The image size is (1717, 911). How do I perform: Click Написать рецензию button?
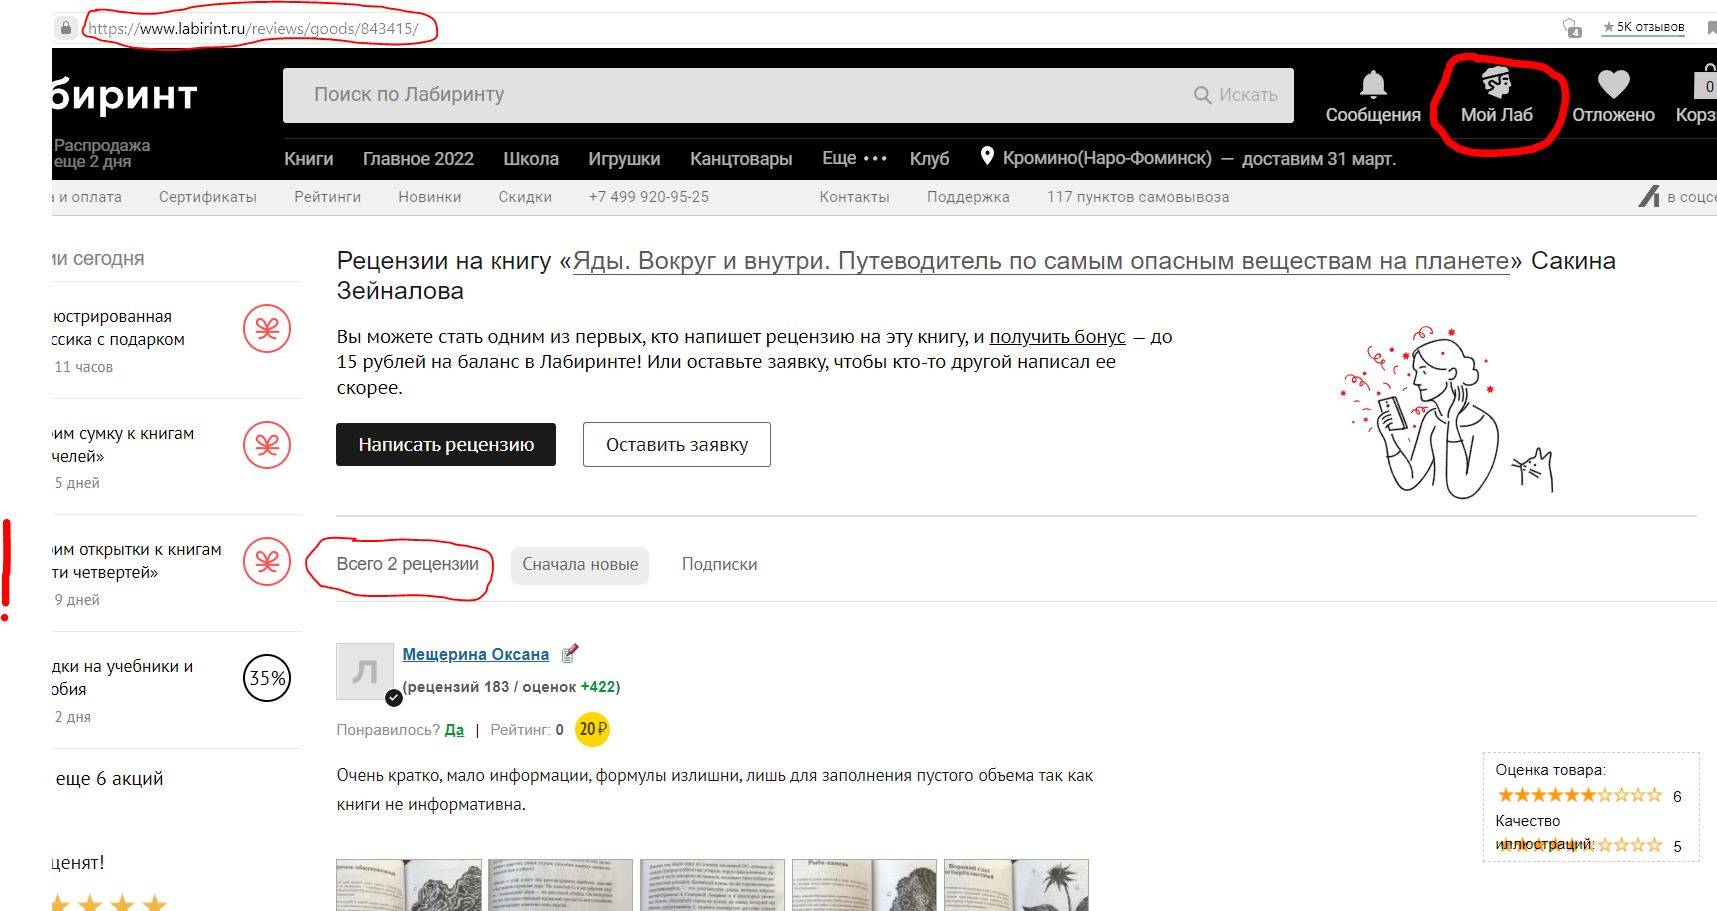coord(446,445)
